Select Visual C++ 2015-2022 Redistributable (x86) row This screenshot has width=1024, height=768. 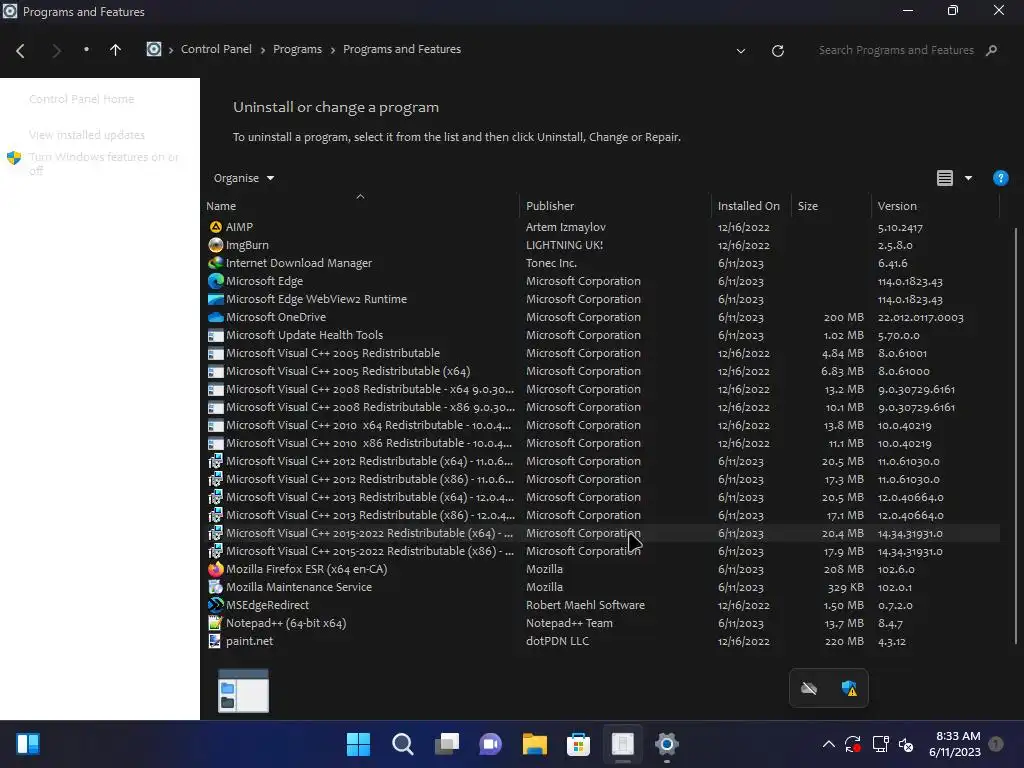[x=602, y=551]
